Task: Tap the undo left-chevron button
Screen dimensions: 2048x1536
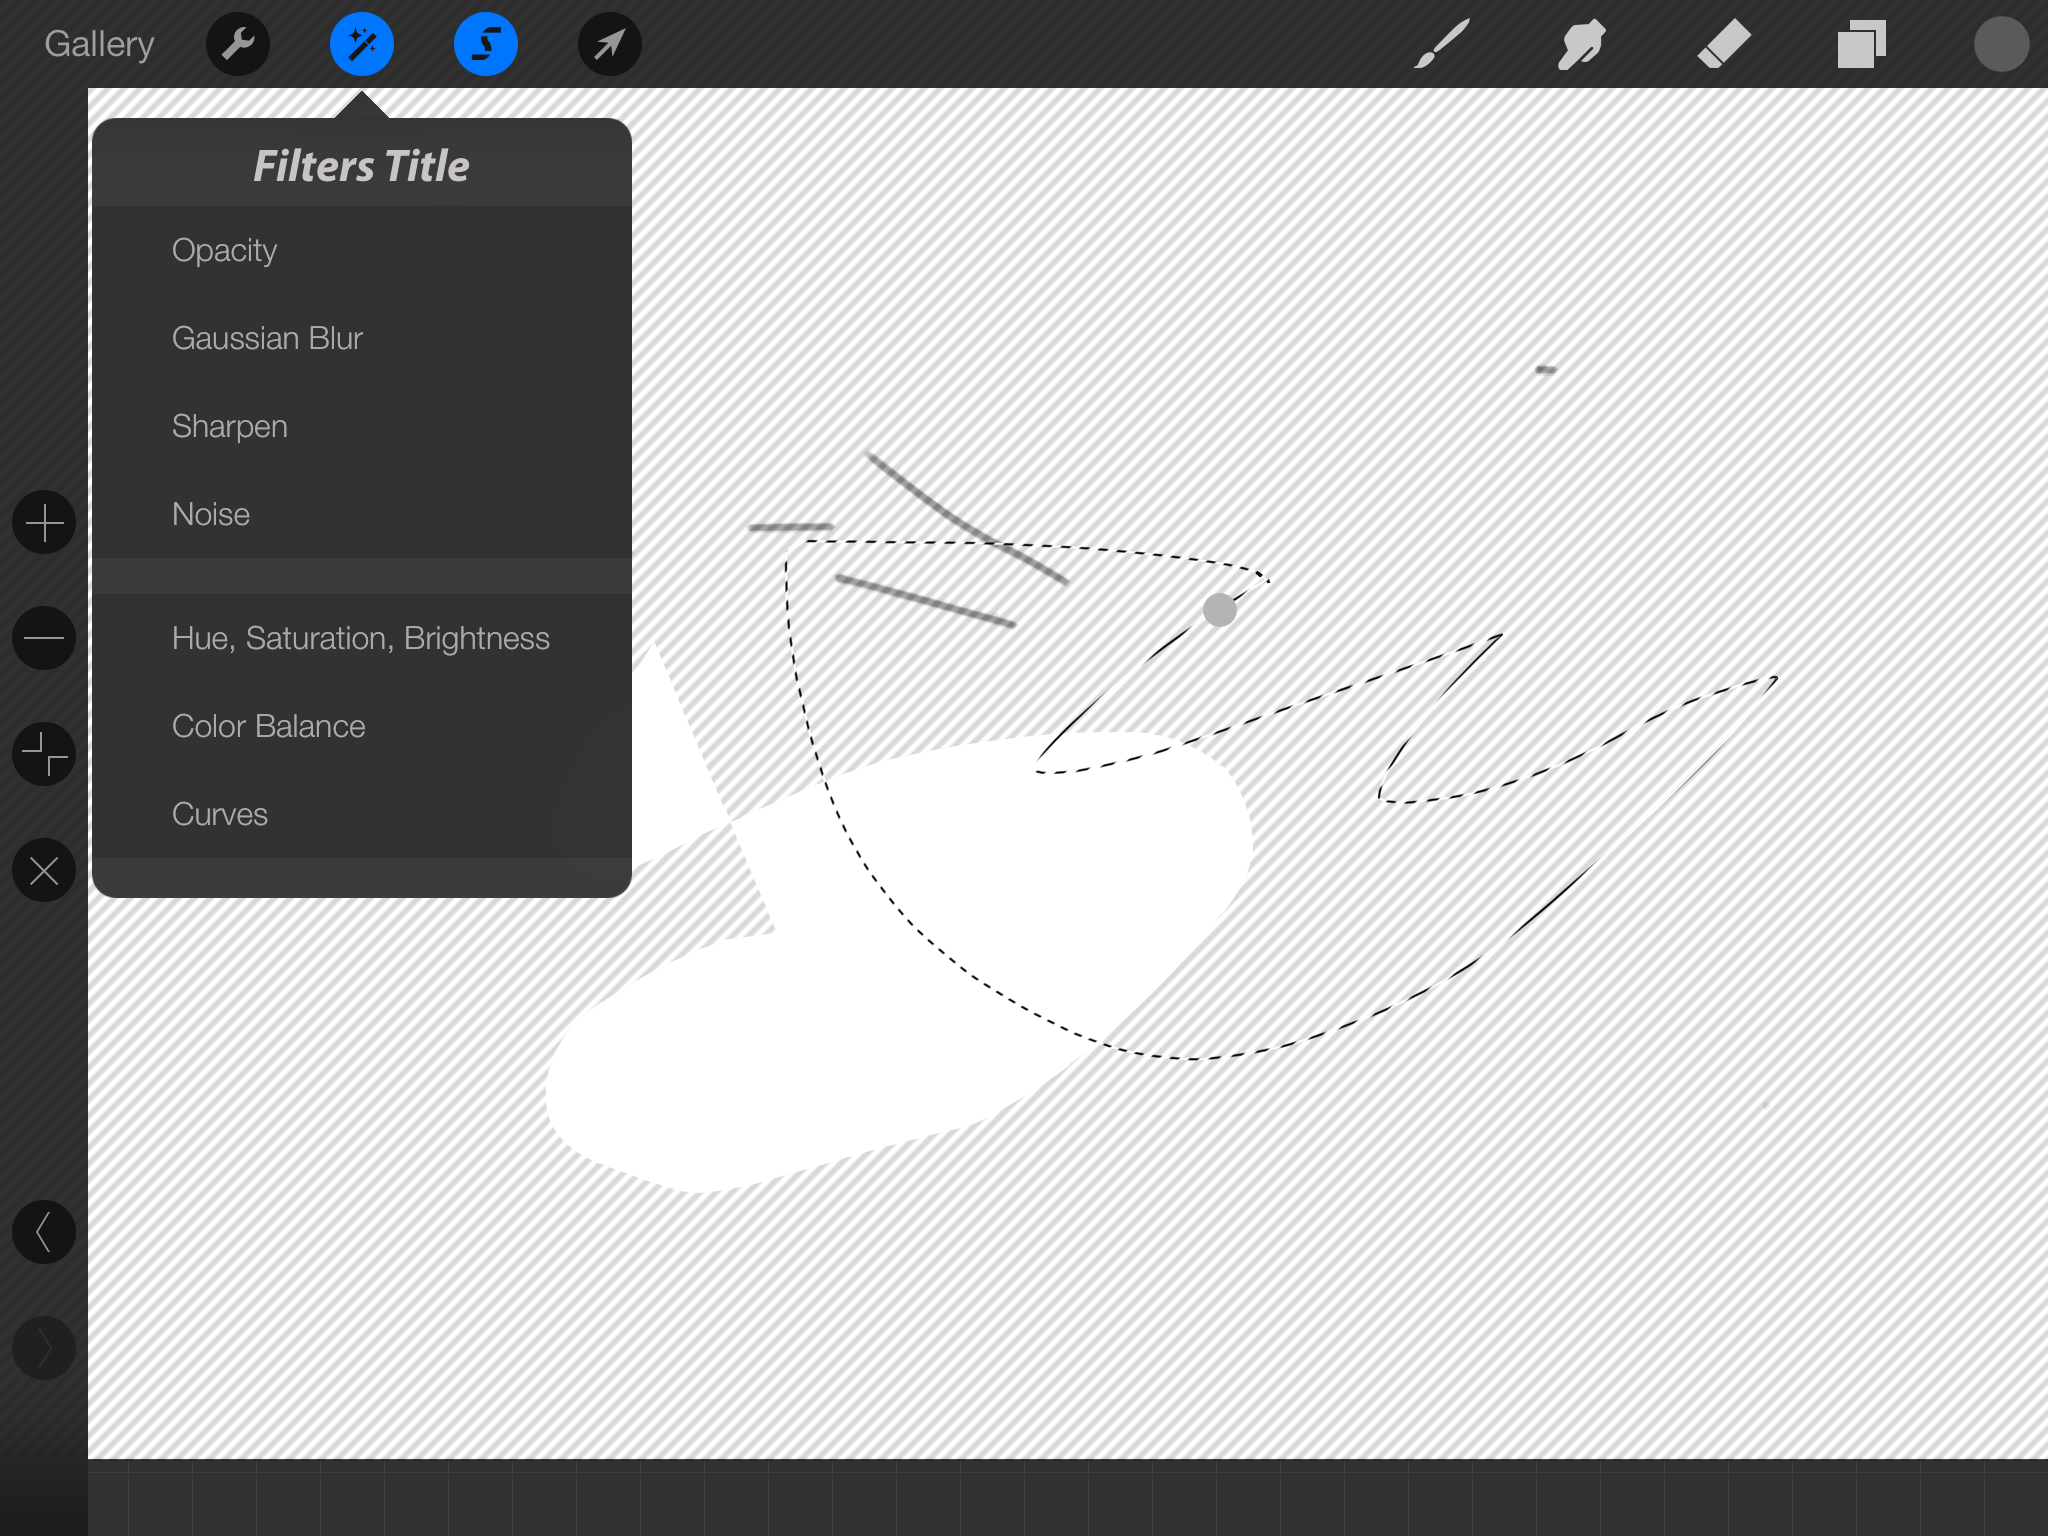Action: pos(44,1232)
